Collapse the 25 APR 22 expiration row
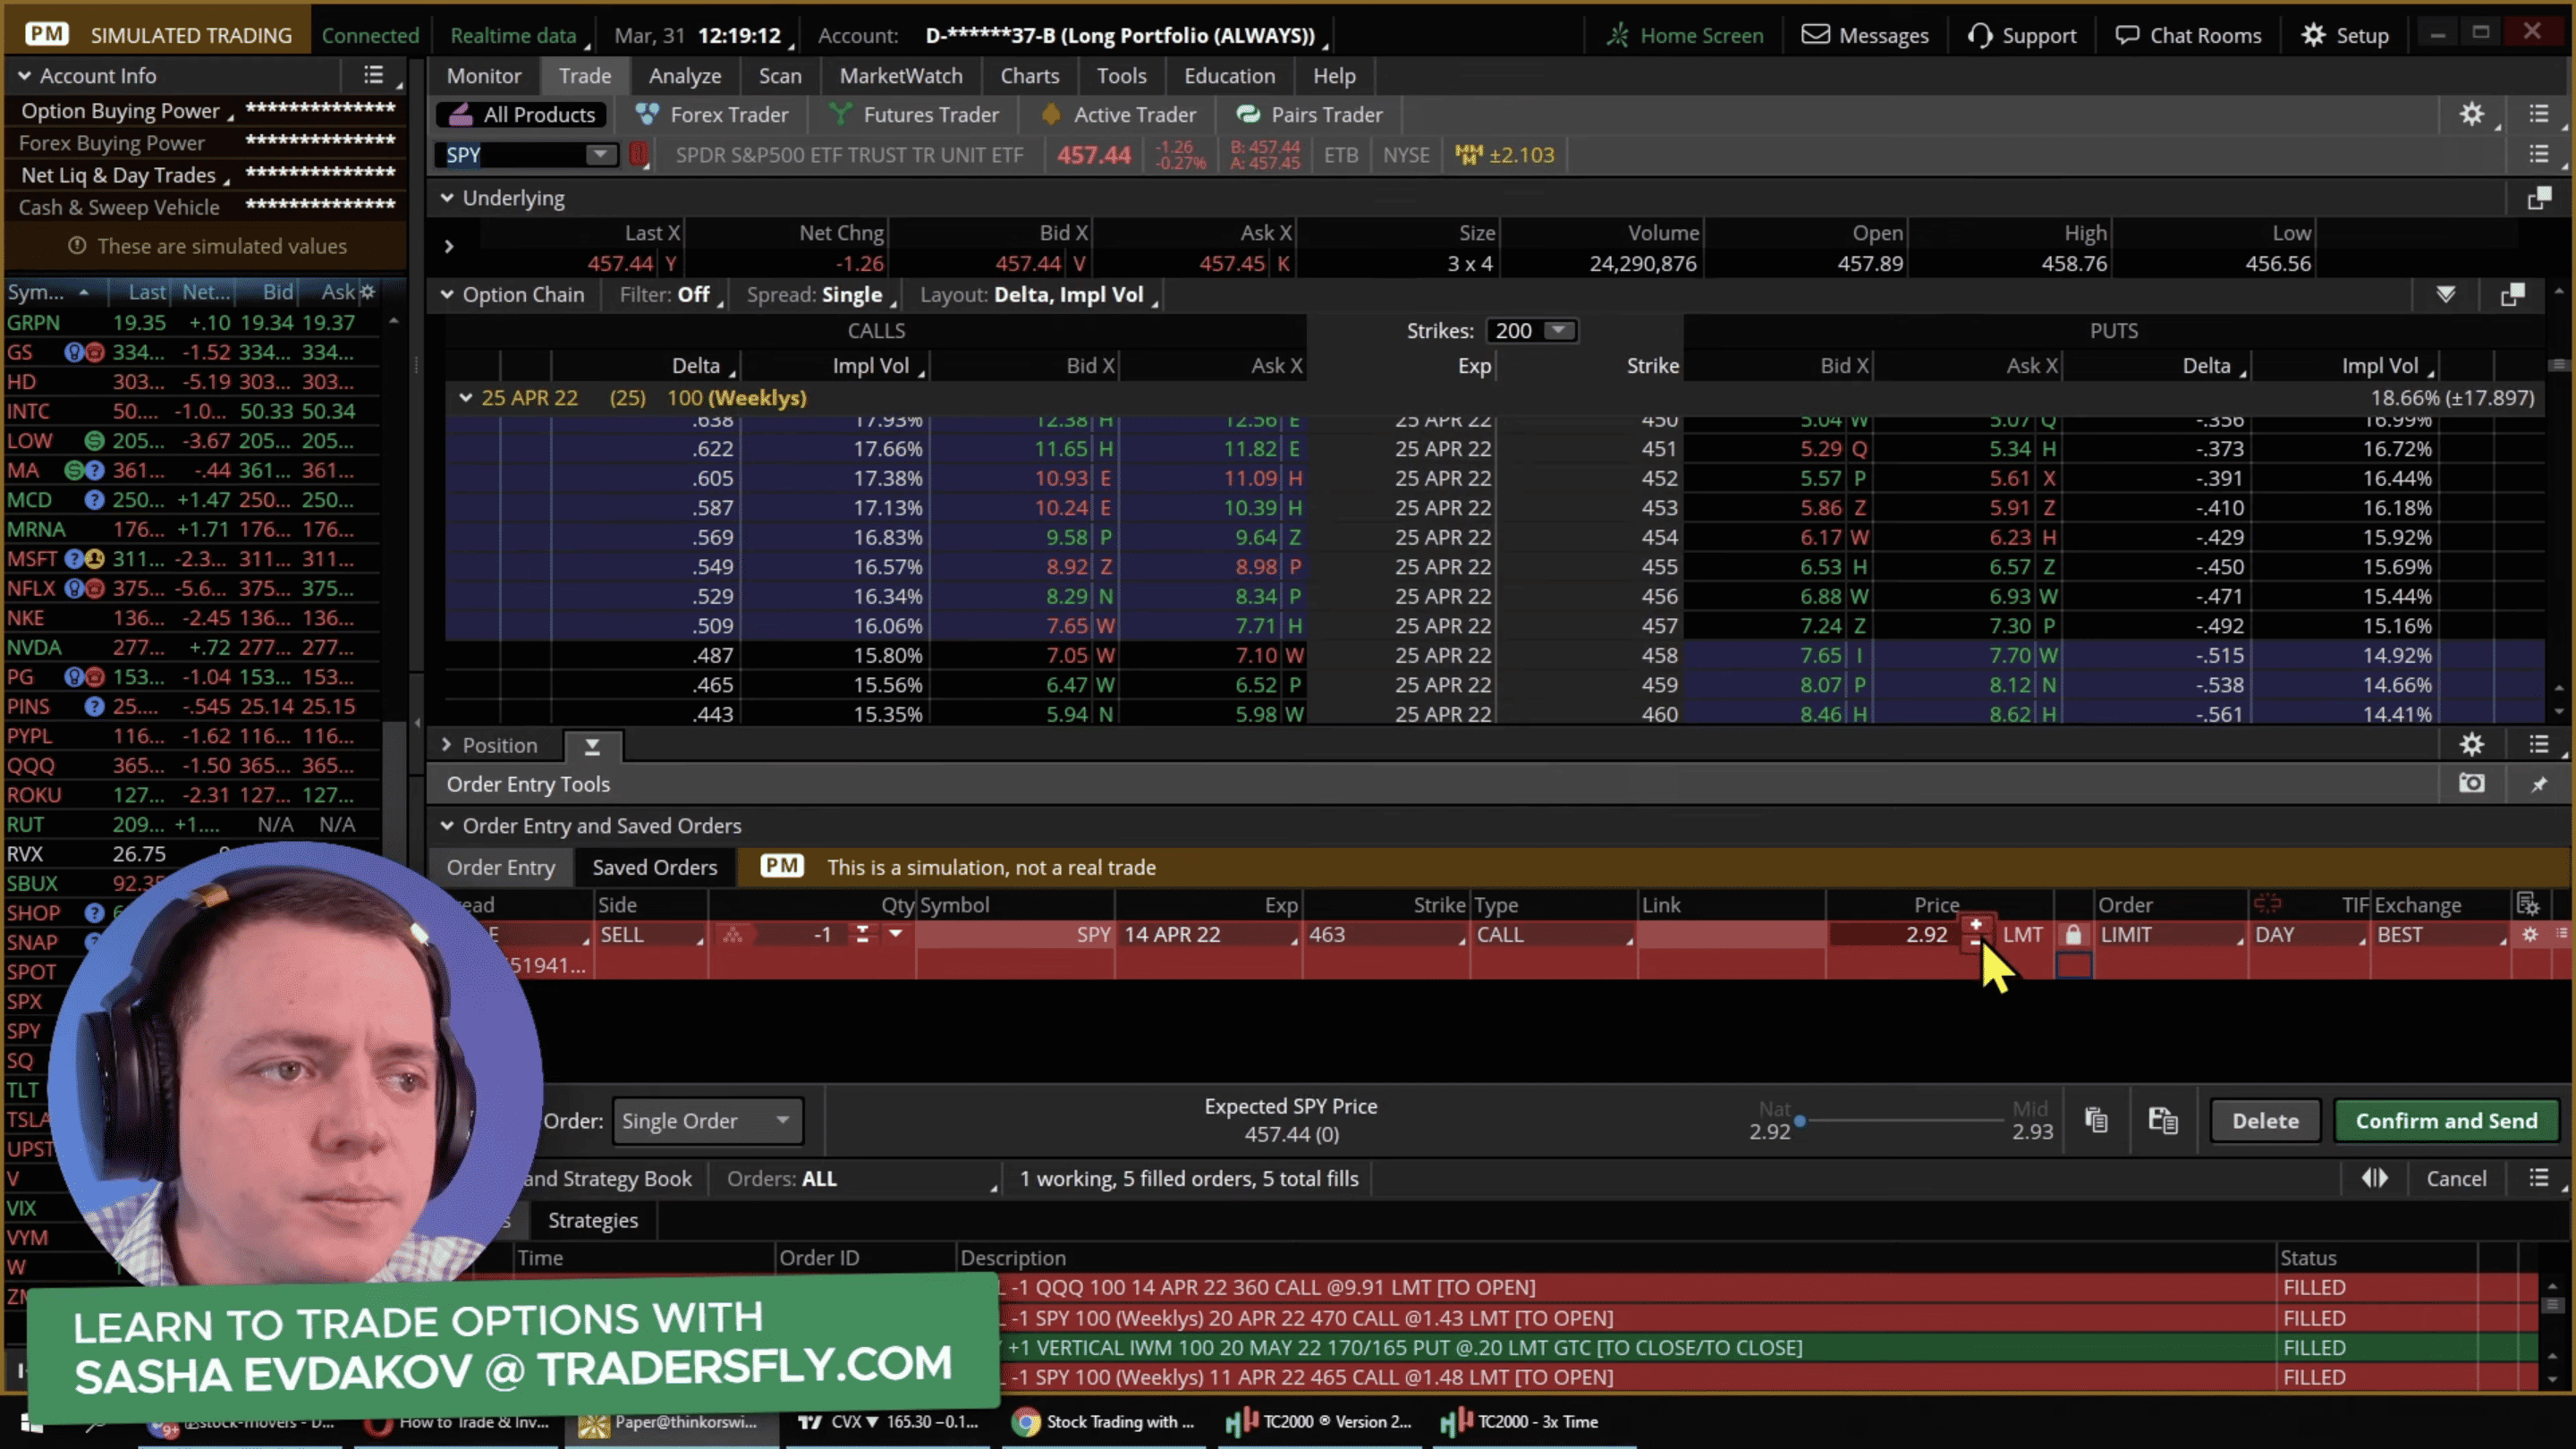Viewport: 2576px width, 1449px height. pyautogui.click(x=465, y=398)
